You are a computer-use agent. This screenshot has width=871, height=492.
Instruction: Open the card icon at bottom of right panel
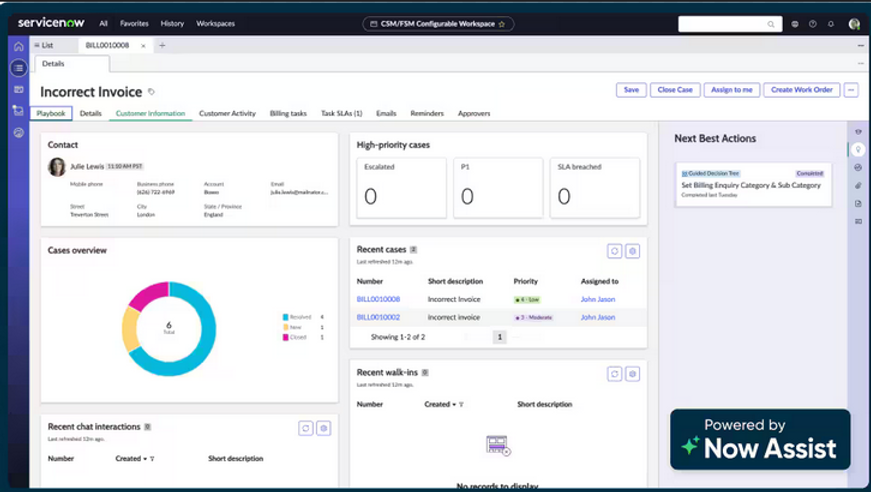[858, 221]
